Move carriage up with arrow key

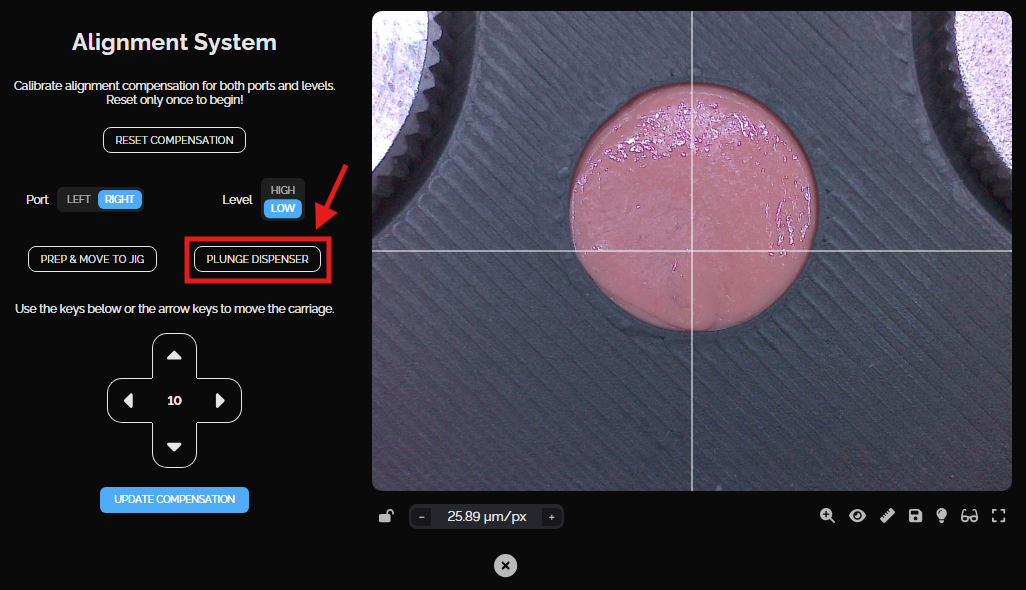click(174, 356)
